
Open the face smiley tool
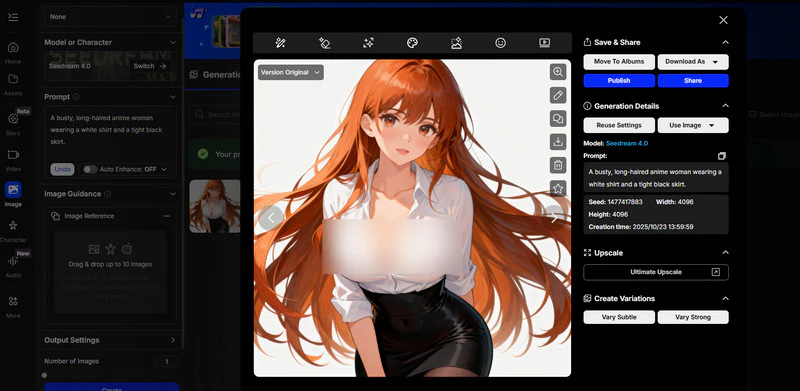pos(501,43)
